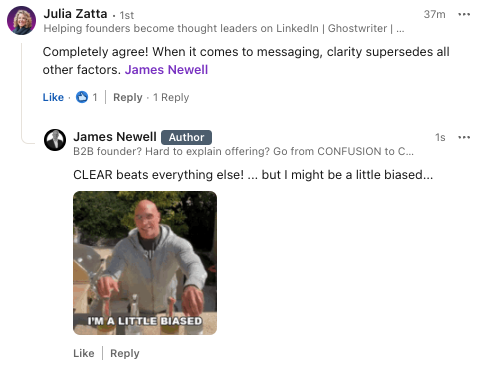Open the "I'm a little biased" GIF
Image resolution: width=490 pixels, height=370 pixels.
[x=145, y=263]
